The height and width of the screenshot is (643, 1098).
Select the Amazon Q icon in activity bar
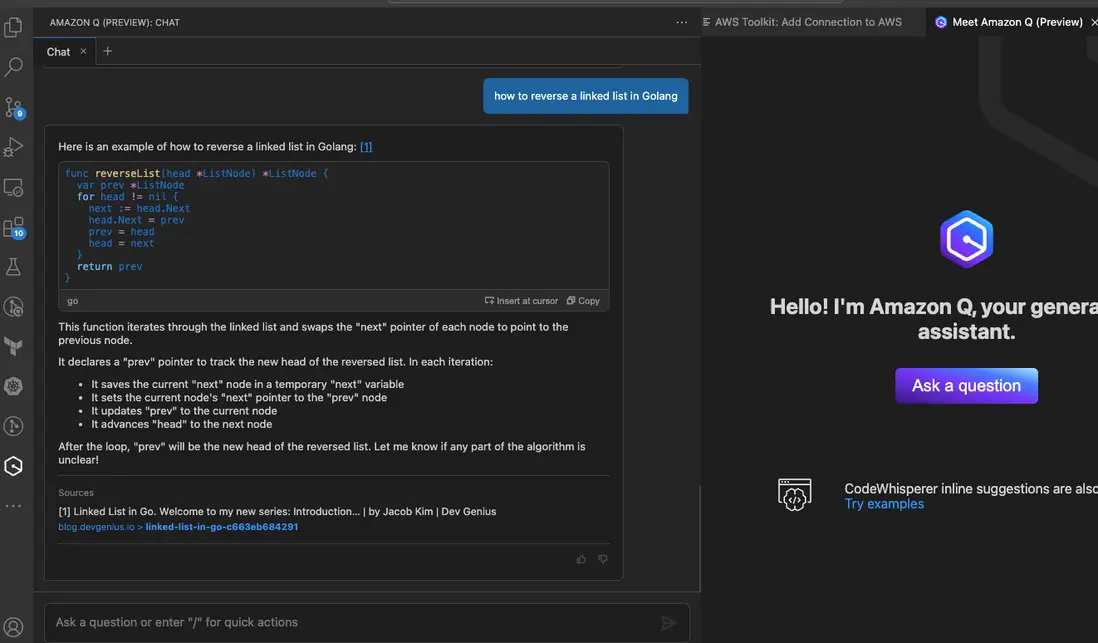[x=14, y=465]
